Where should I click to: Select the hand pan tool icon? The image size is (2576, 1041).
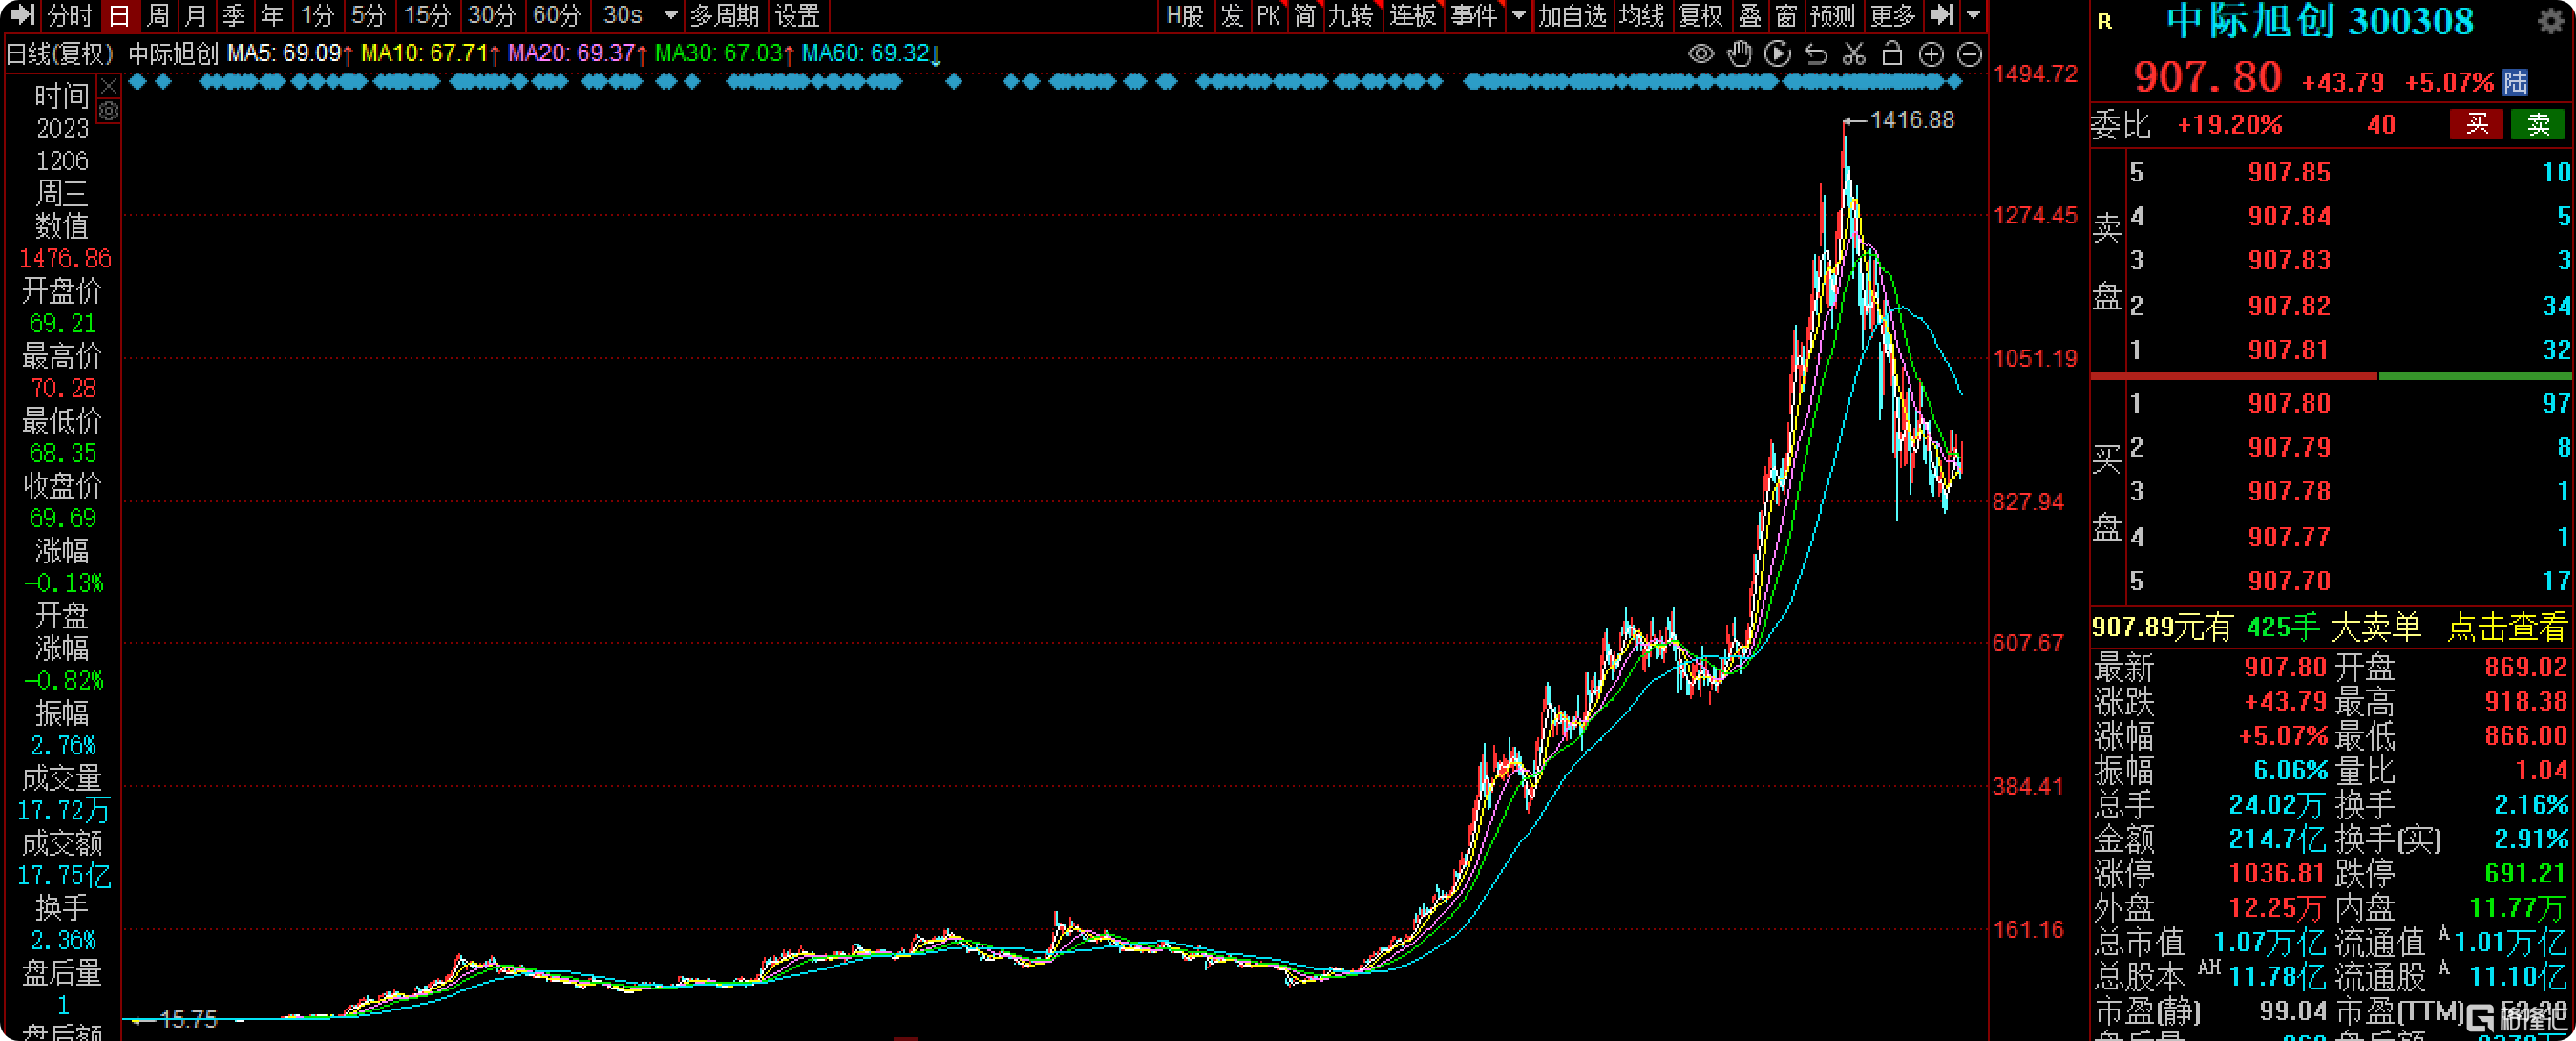1740,54
